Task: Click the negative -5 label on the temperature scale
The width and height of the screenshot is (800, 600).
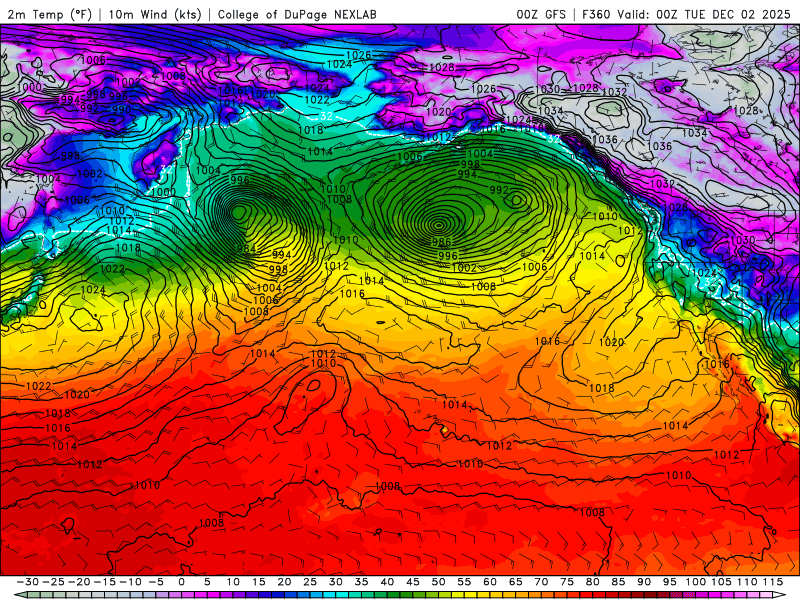Action: [x=156, y=582]
